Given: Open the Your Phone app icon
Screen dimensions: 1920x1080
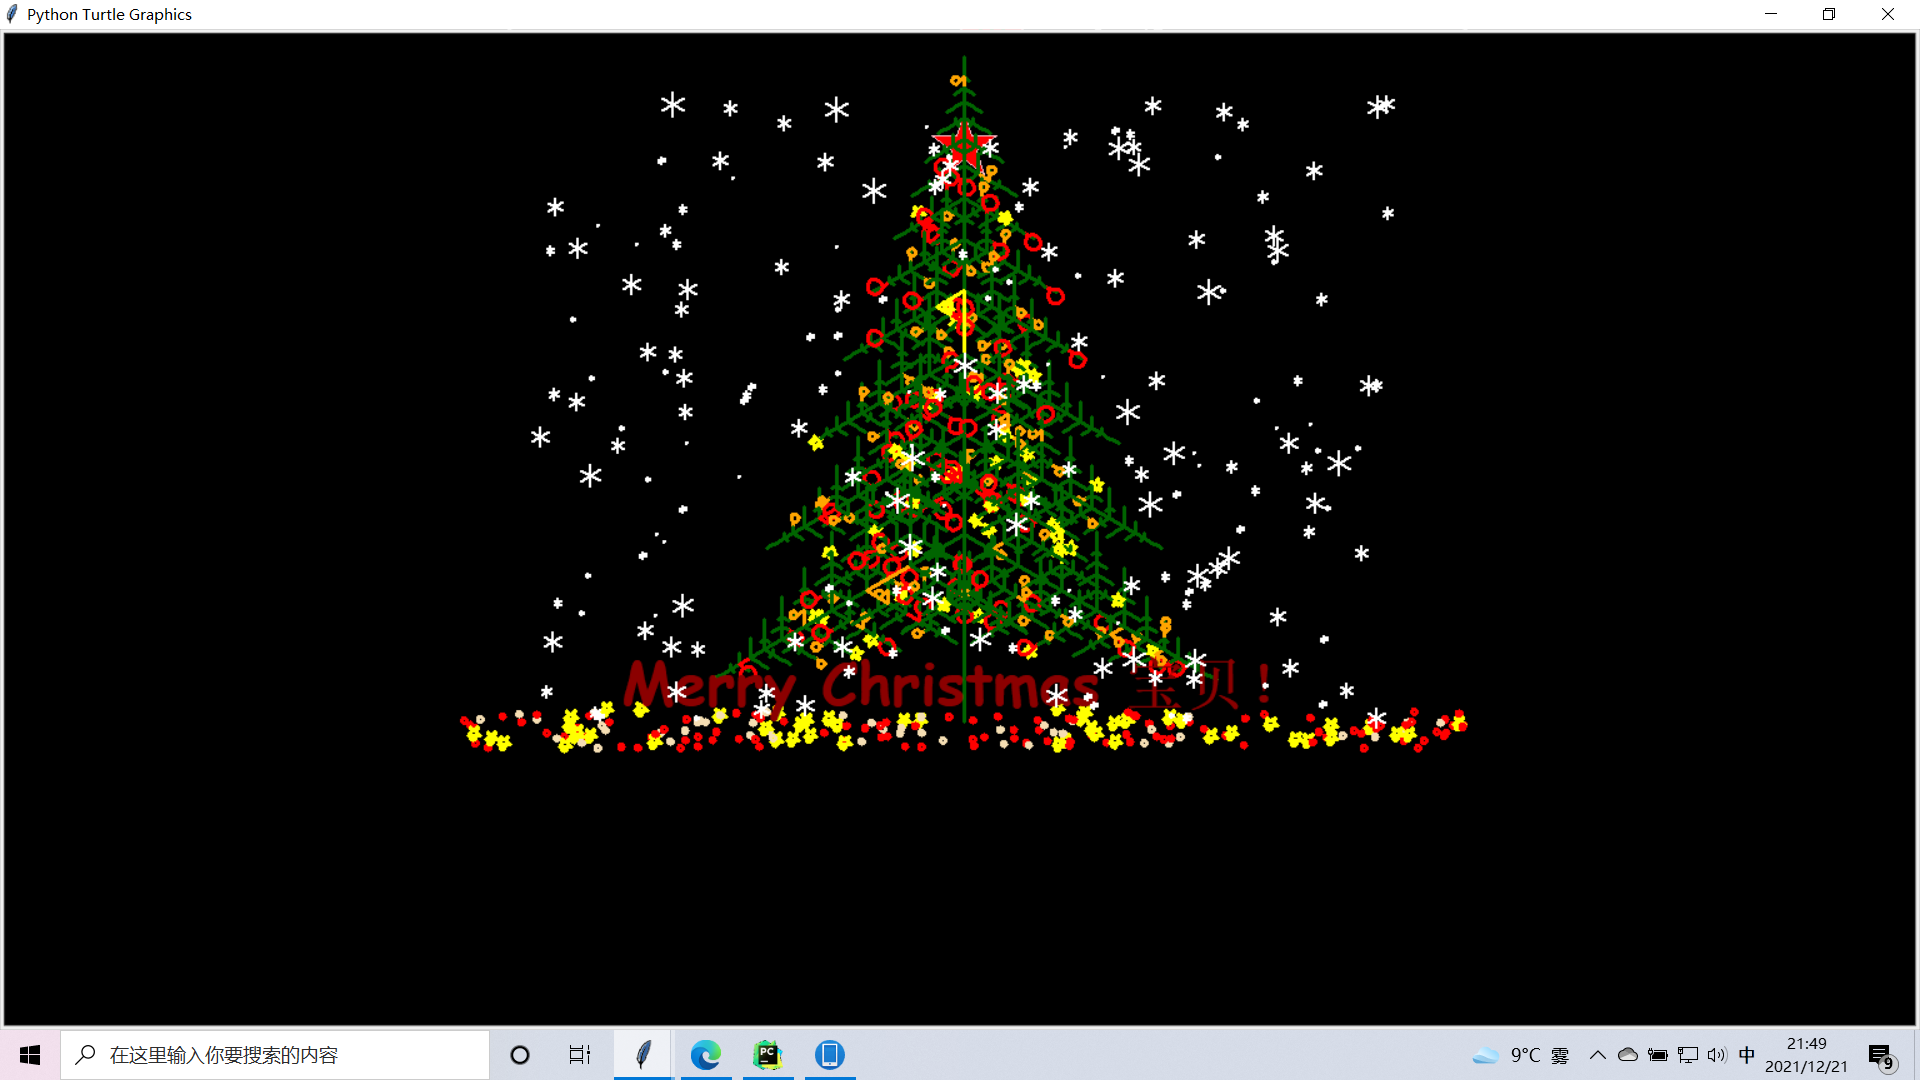Looking at the screenshot, I should click(830, 1054).
